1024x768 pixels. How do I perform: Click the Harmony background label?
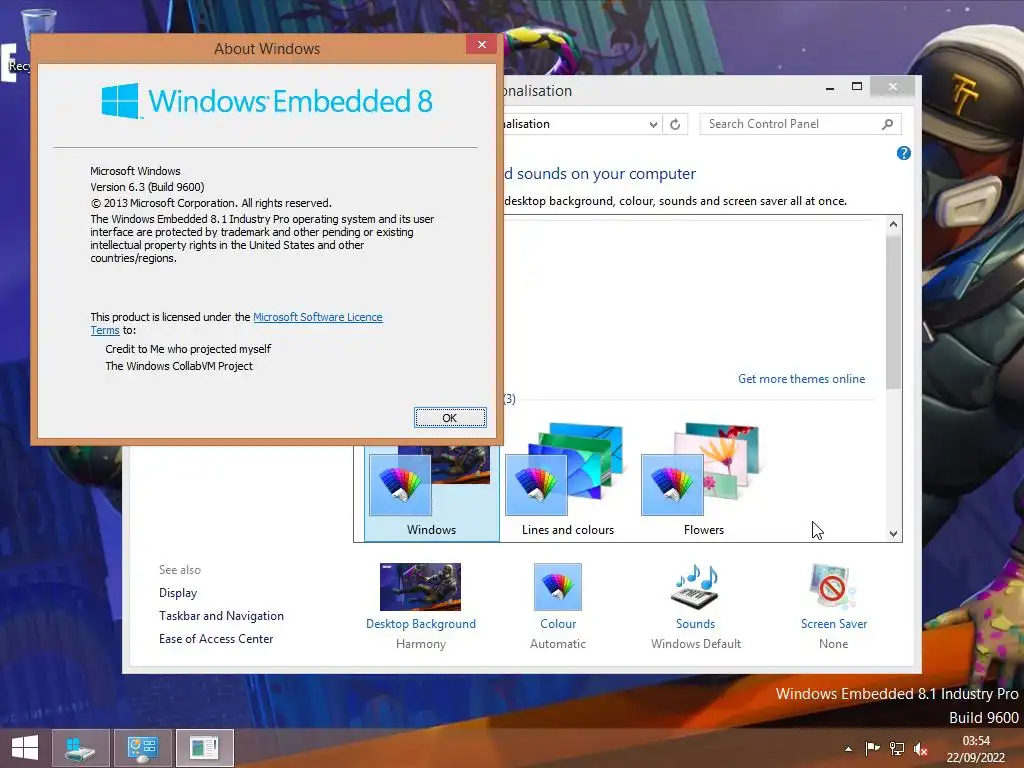421,644
